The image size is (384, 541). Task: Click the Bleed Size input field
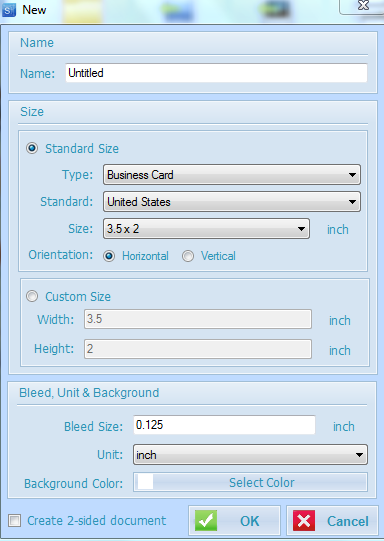(x=224, y=425)
